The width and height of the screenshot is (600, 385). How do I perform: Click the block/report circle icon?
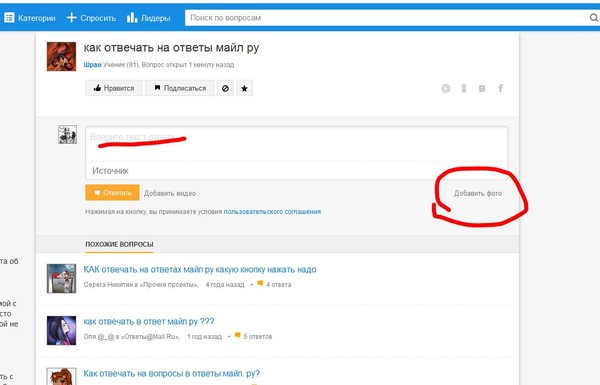tap(225, 88)
